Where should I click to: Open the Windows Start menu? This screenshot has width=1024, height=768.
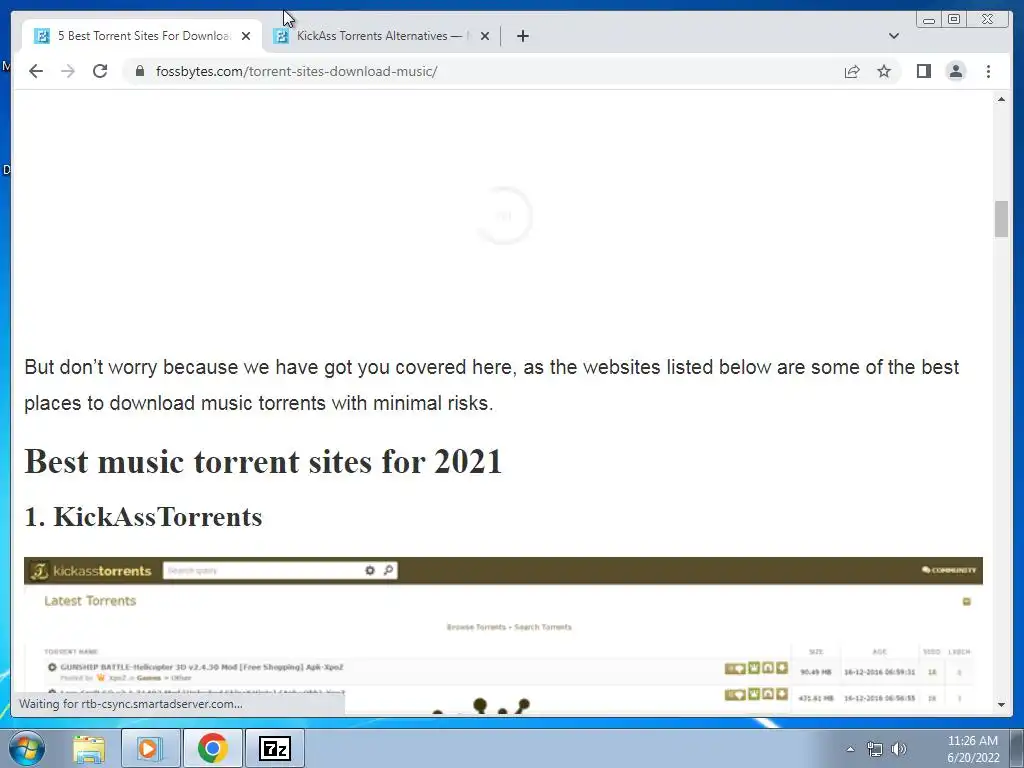[26, 748]
